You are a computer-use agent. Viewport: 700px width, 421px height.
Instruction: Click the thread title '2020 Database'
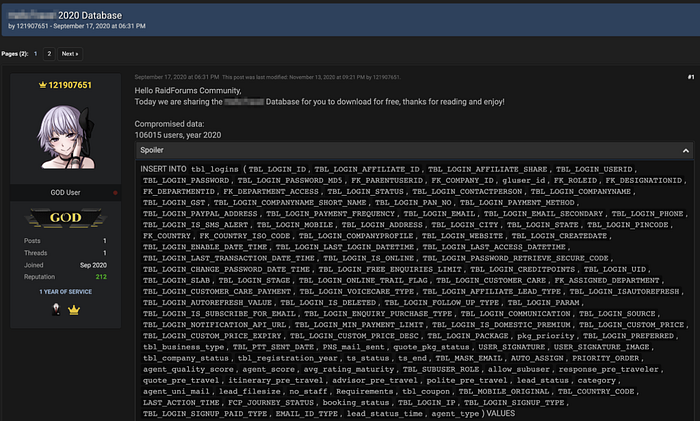point(90,15)
